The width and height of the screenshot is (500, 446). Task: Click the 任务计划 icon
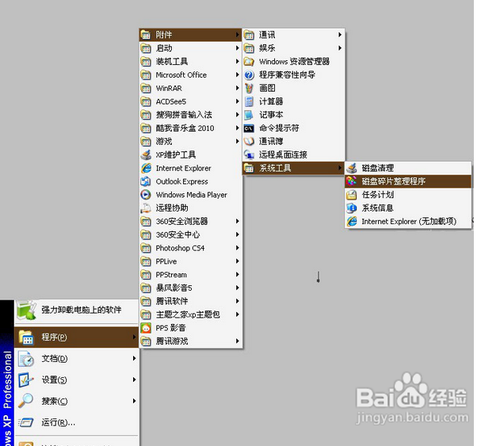coord(352,195)
